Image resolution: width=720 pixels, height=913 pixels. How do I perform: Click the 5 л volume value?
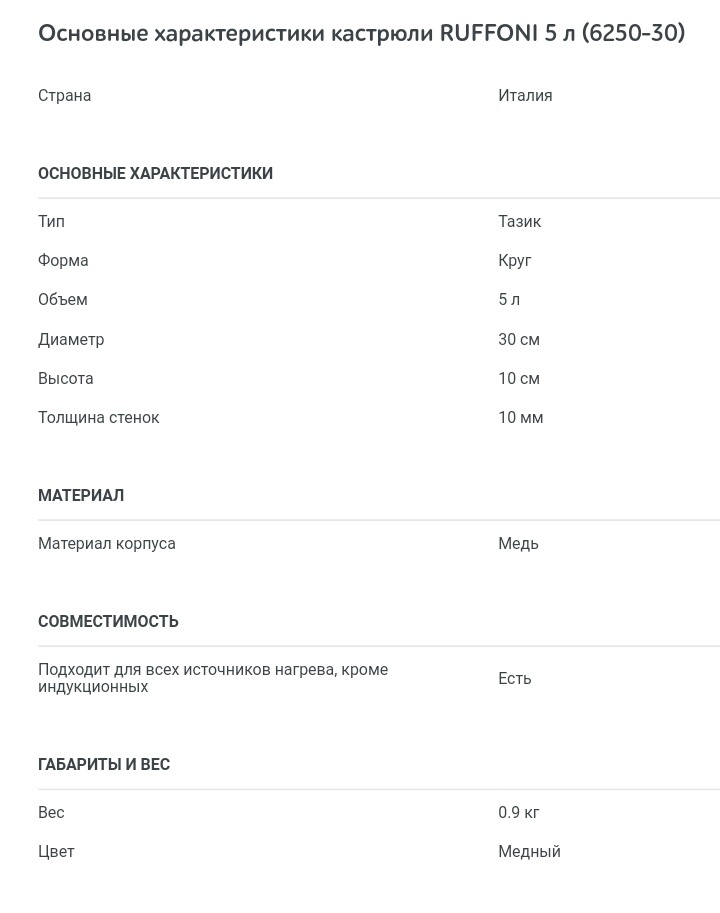tap(509, 300)
